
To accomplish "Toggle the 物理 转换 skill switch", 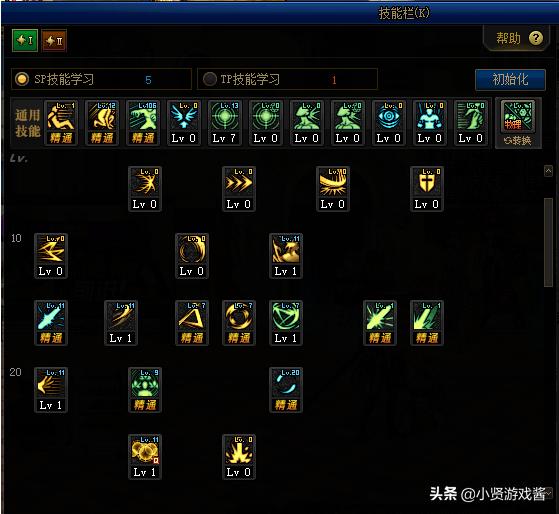I will point(518,124).
